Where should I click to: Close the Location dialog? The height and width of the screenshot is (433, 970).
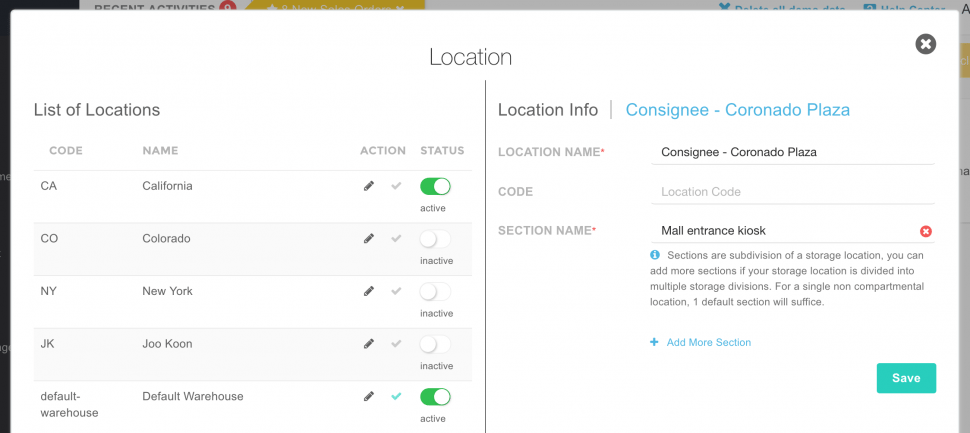925,44
